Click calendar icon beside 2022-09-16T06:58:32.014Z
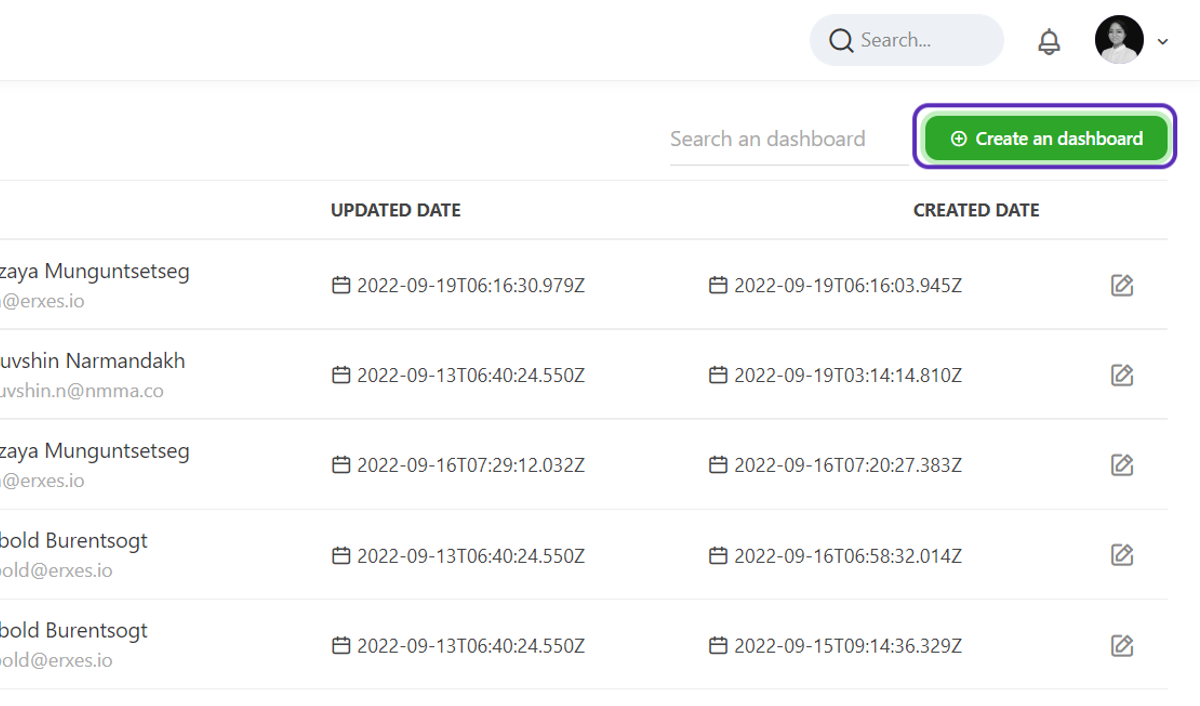Image resolution: width=1200 pixels, height=706 pixels. tap(718, 555)
